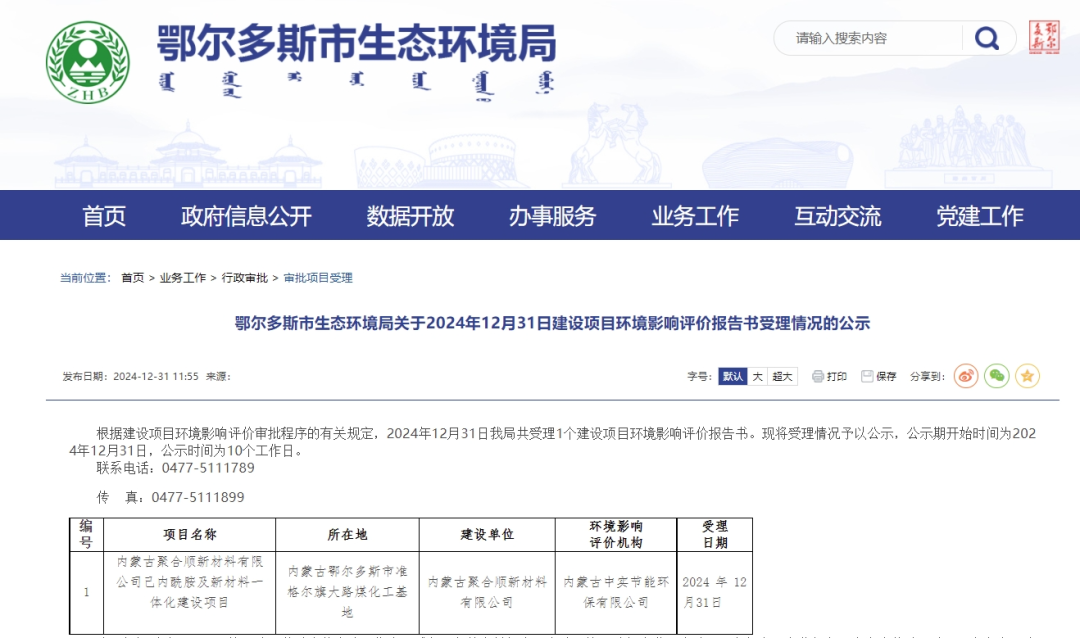
Task: Open the 办事服务 menu
Action: [x=552, y=216]
